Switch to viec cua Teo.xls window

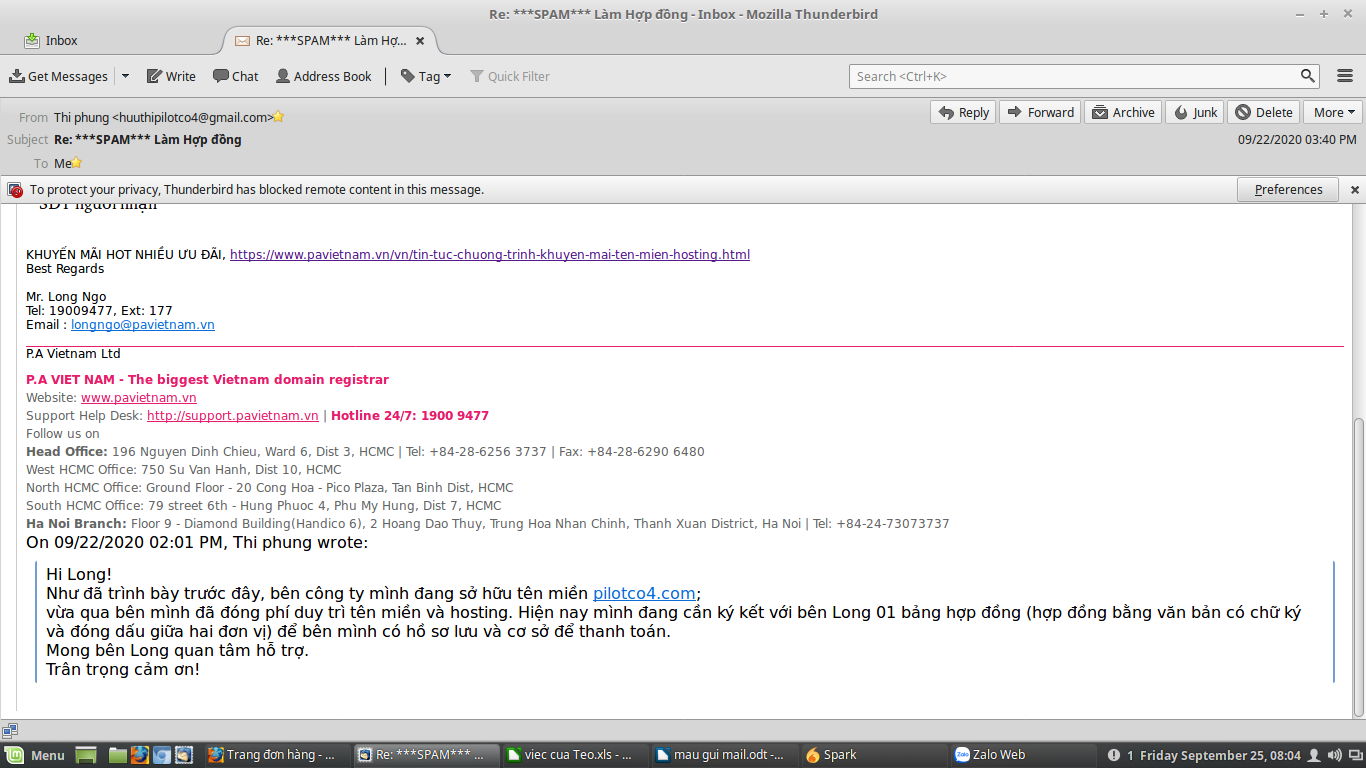pyautogui.click(x=573, y=755)
